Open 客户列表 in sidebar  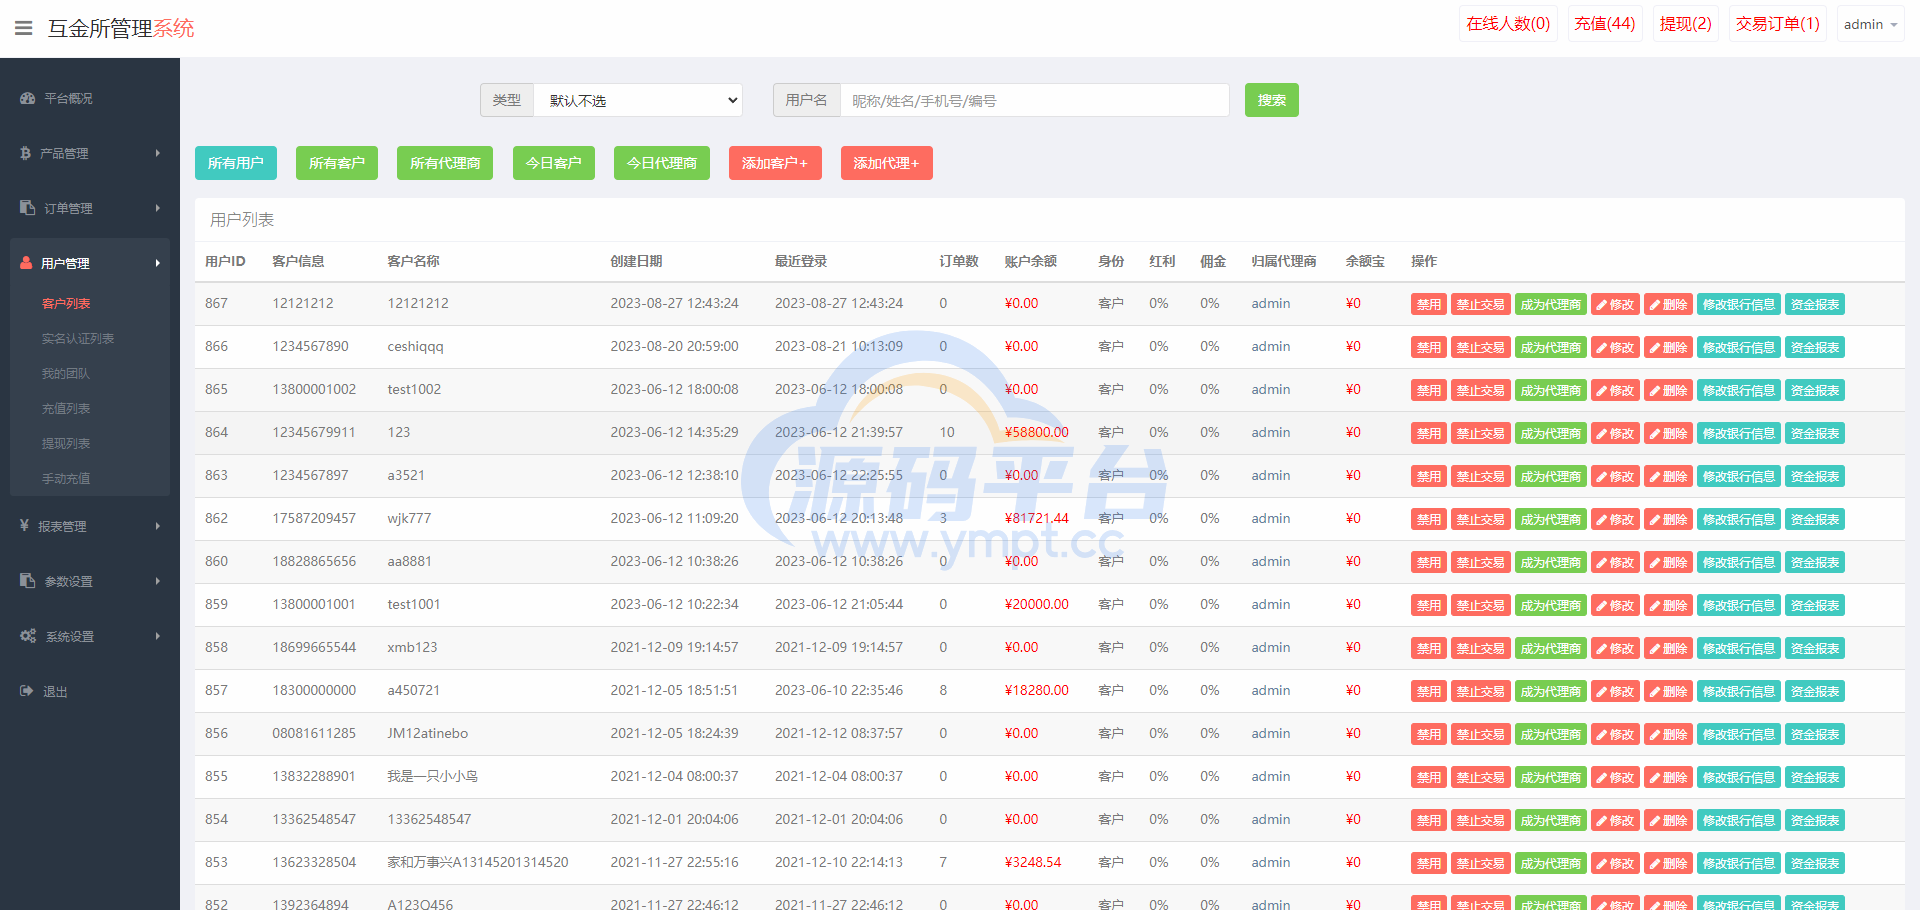66,303
